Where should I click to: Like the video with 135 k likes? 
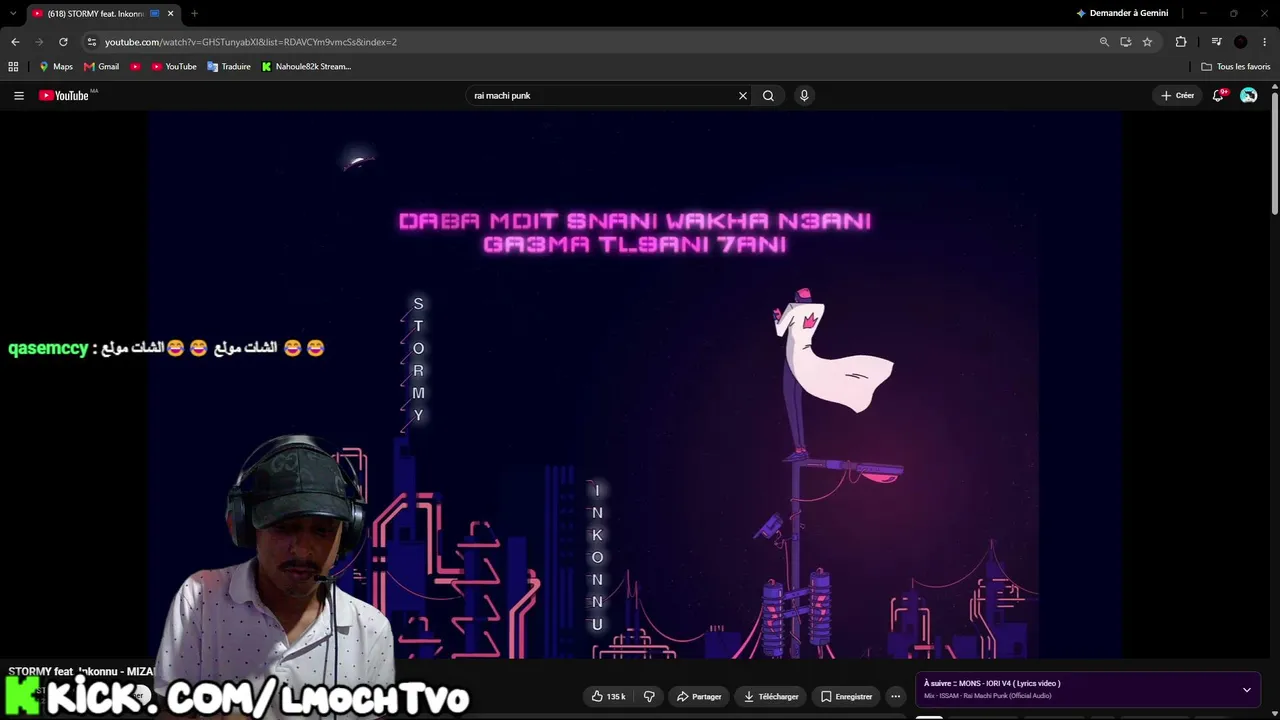[608, 696]
